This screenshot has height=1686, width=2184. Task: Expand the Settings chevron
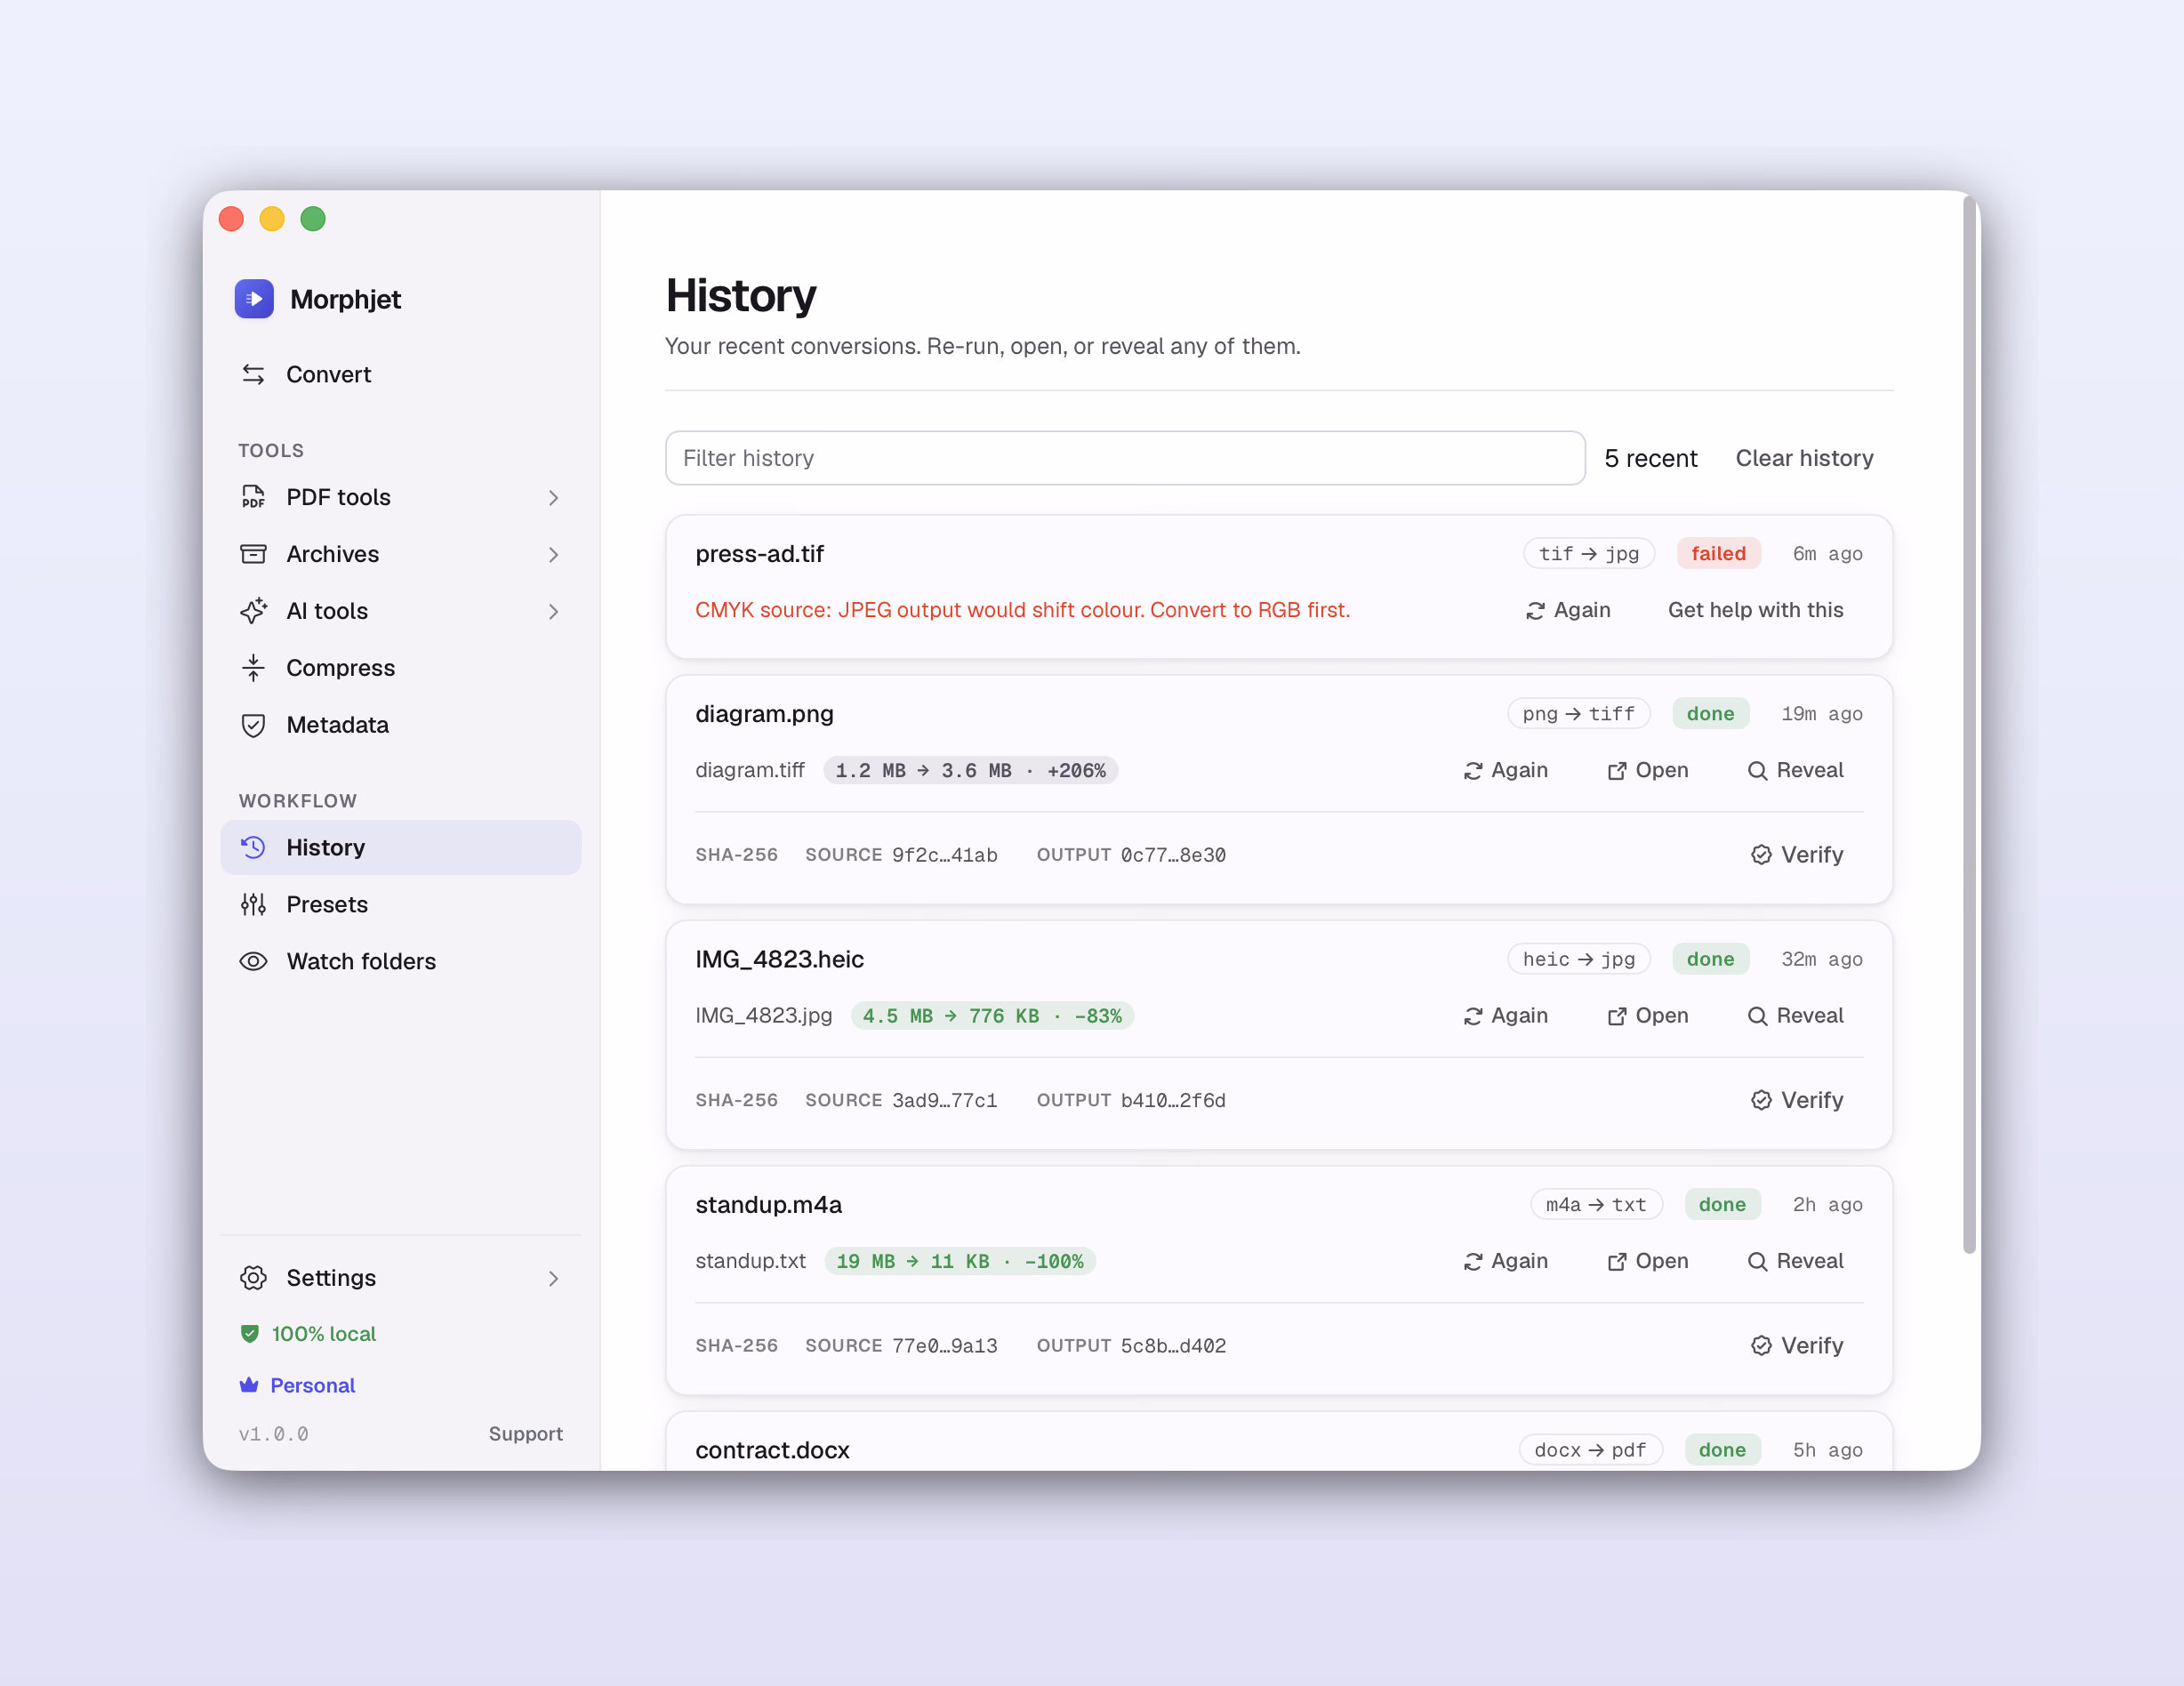[x=553, y=1279]
